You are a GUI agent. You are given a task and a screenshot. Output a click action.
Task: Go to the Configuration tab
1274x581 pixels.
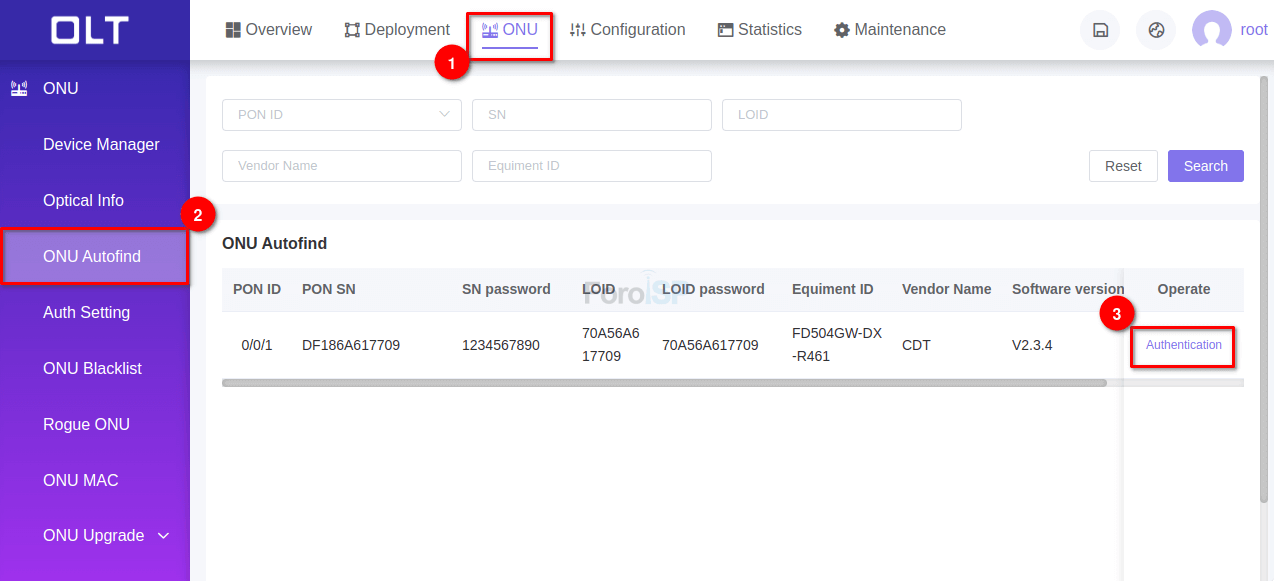[x=627, y=30]
